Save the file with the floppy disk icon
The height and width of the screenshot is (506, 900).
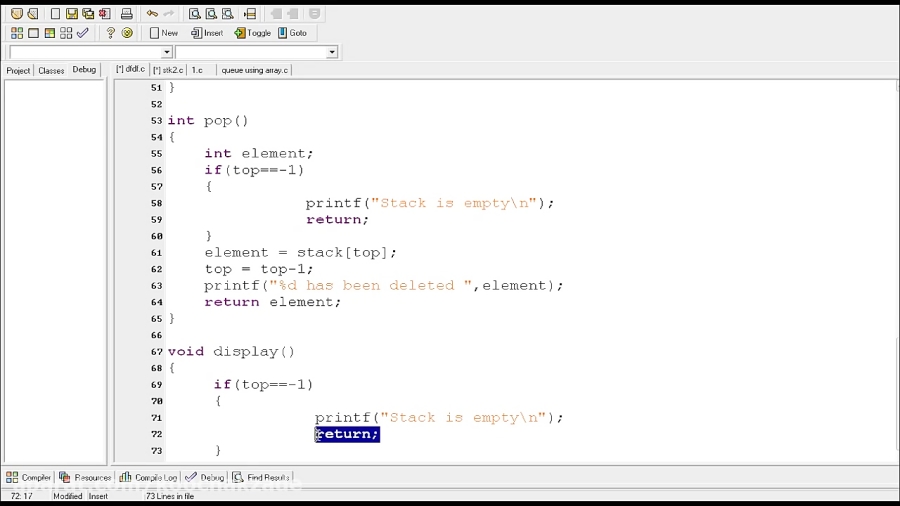[x=72, y=13]
